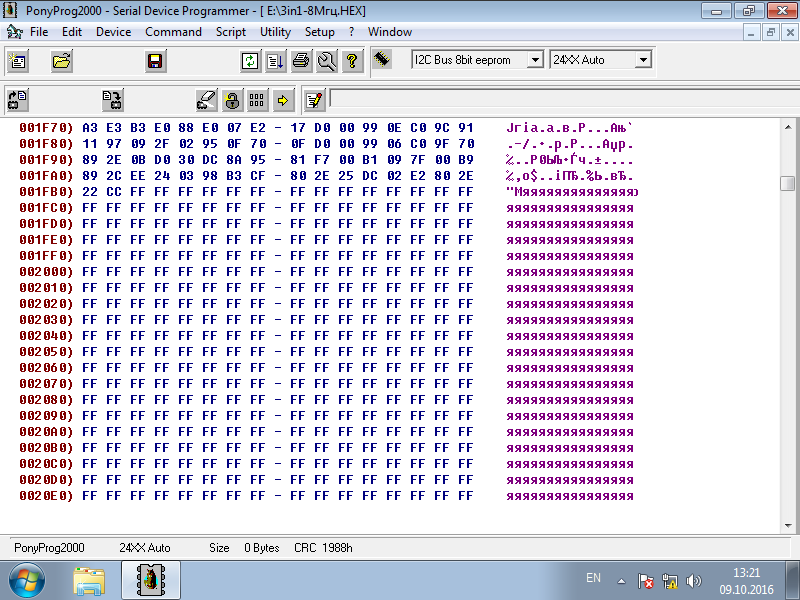Click the New window toolbar icon
Screen dimensions: 800x600
(x=18, y=62)
